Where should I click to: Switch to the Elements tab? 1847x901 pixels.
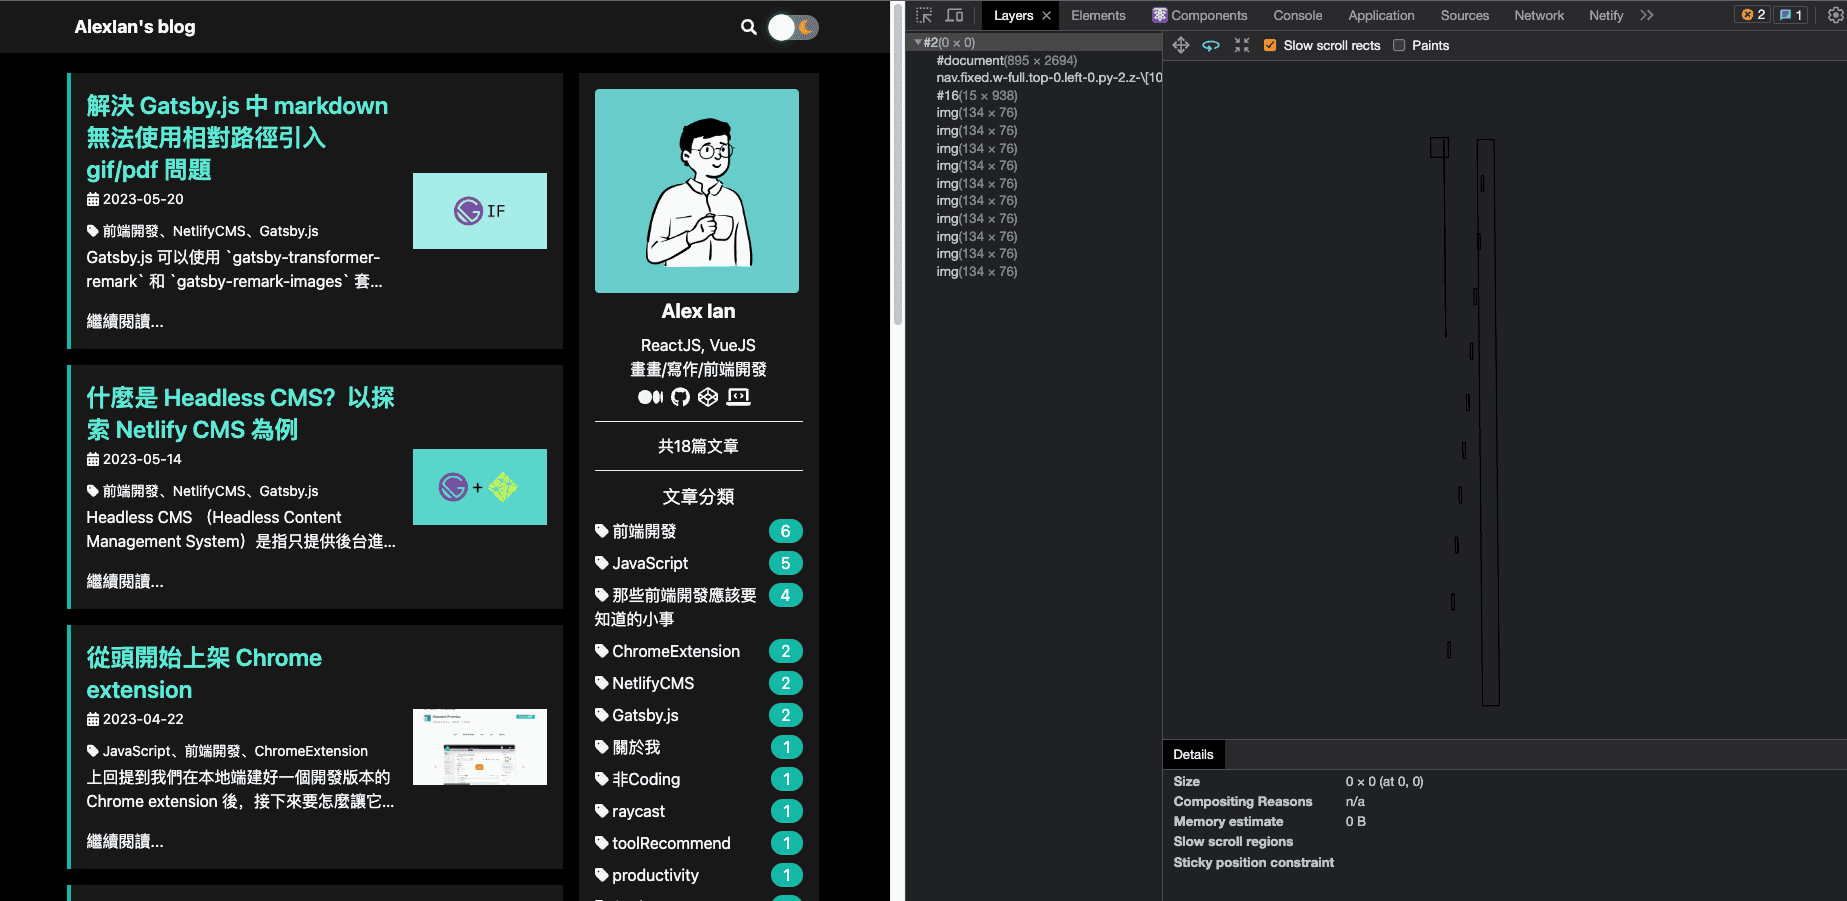[x=1098, y=15]
